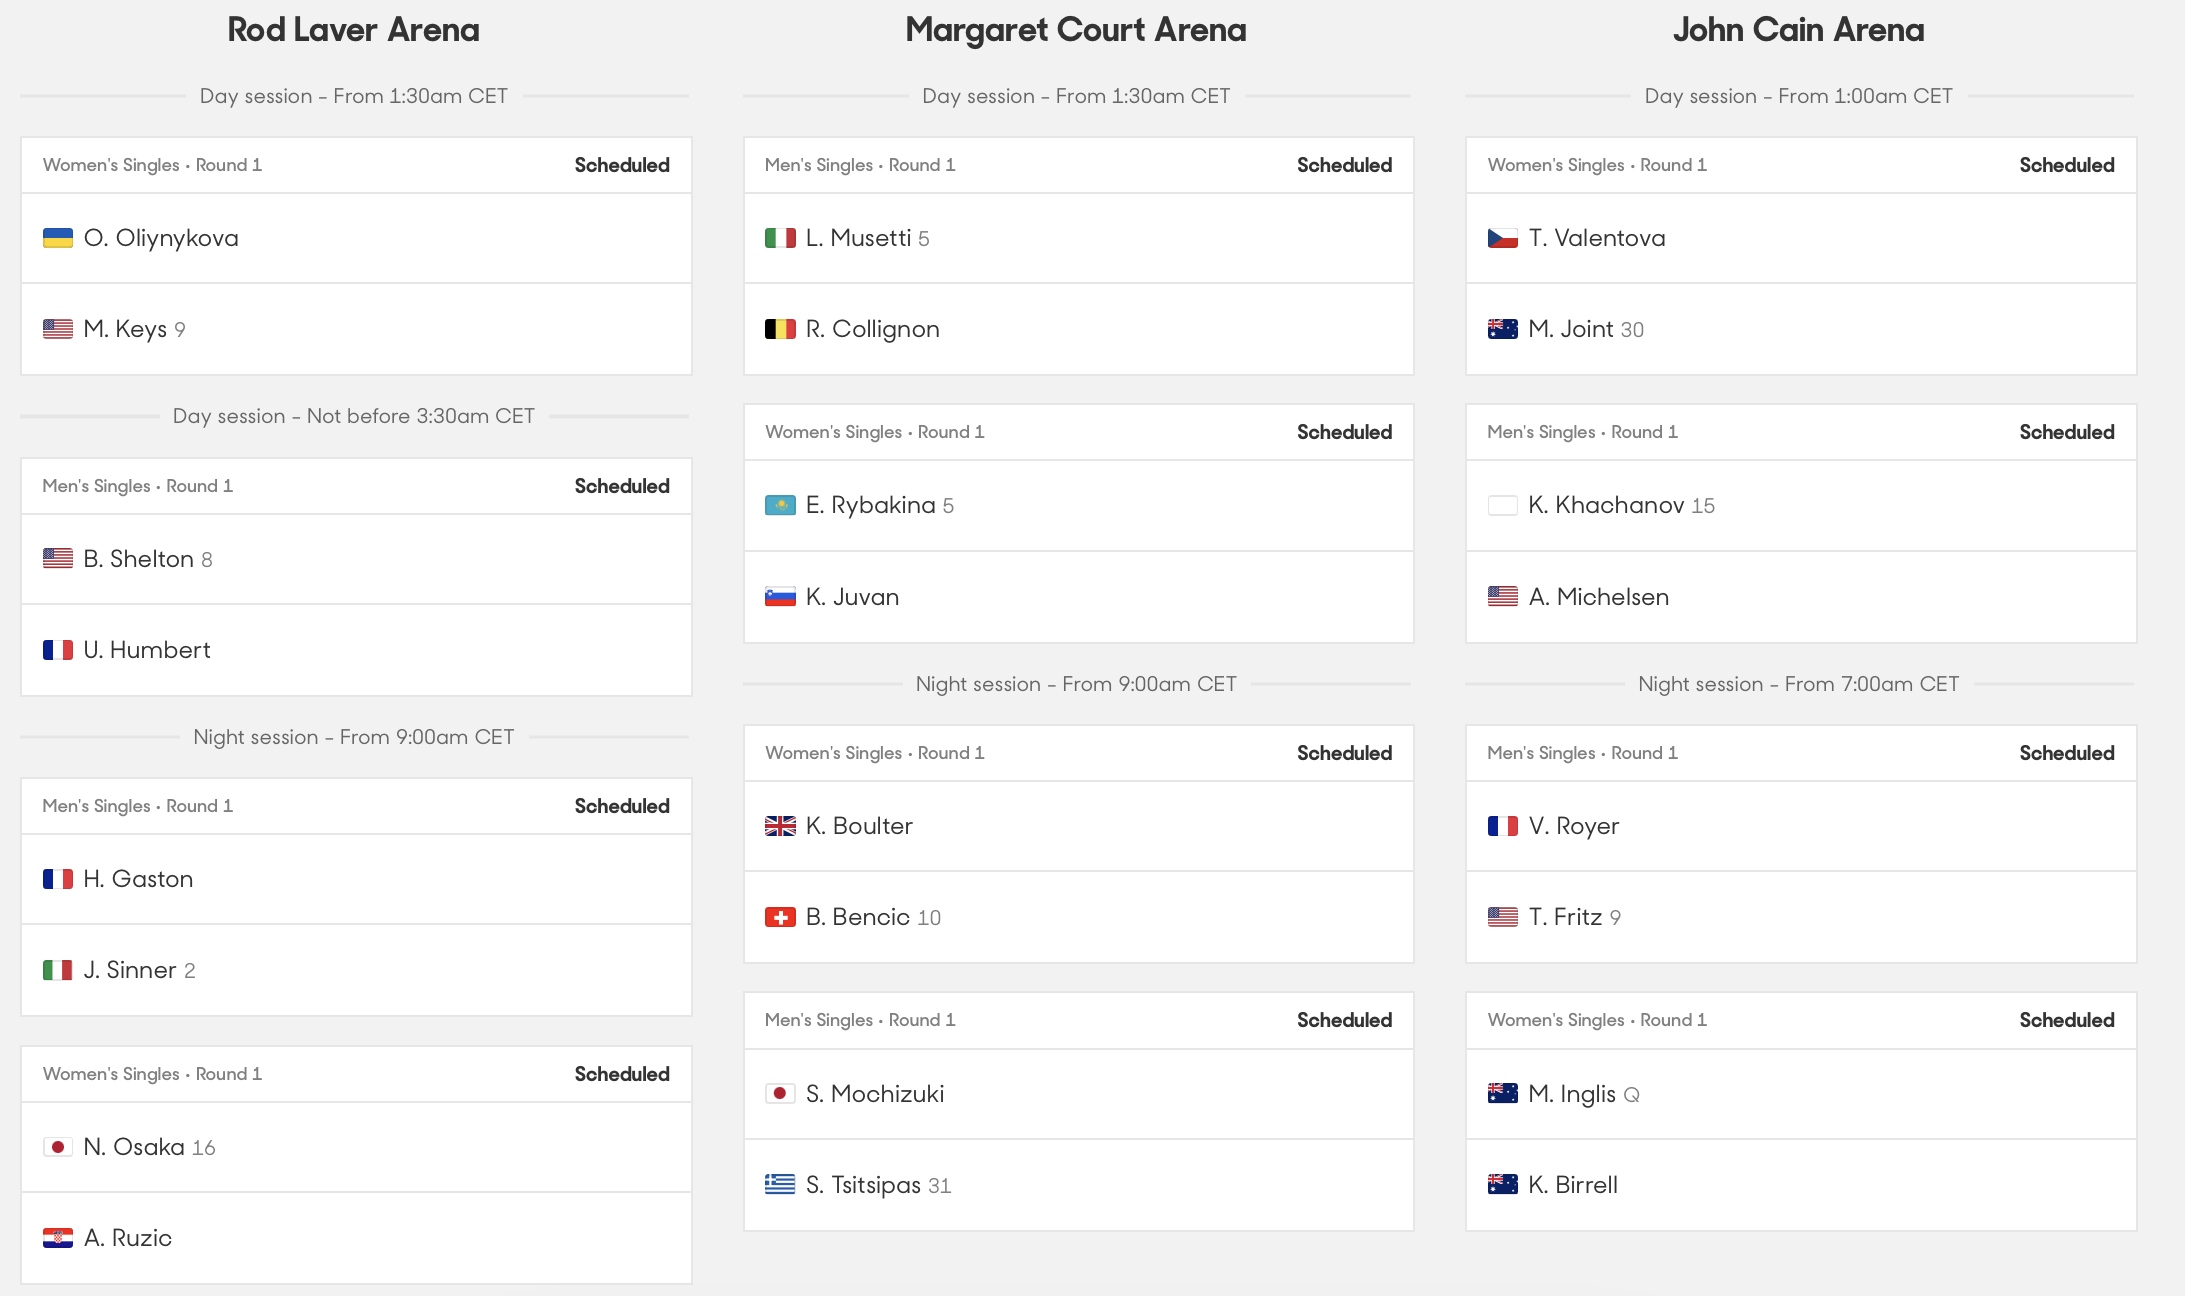Expand the Night session From 9:00am CET section
This screenshot has width=2185, height=1296.
click(x=355, y=737)
